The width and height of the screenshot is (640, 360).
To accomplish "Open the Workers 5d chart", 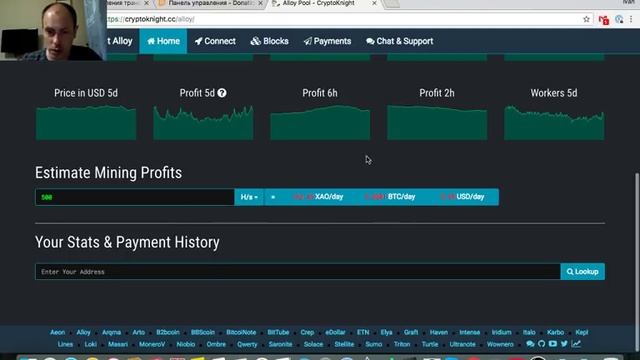I will point(554,123).
